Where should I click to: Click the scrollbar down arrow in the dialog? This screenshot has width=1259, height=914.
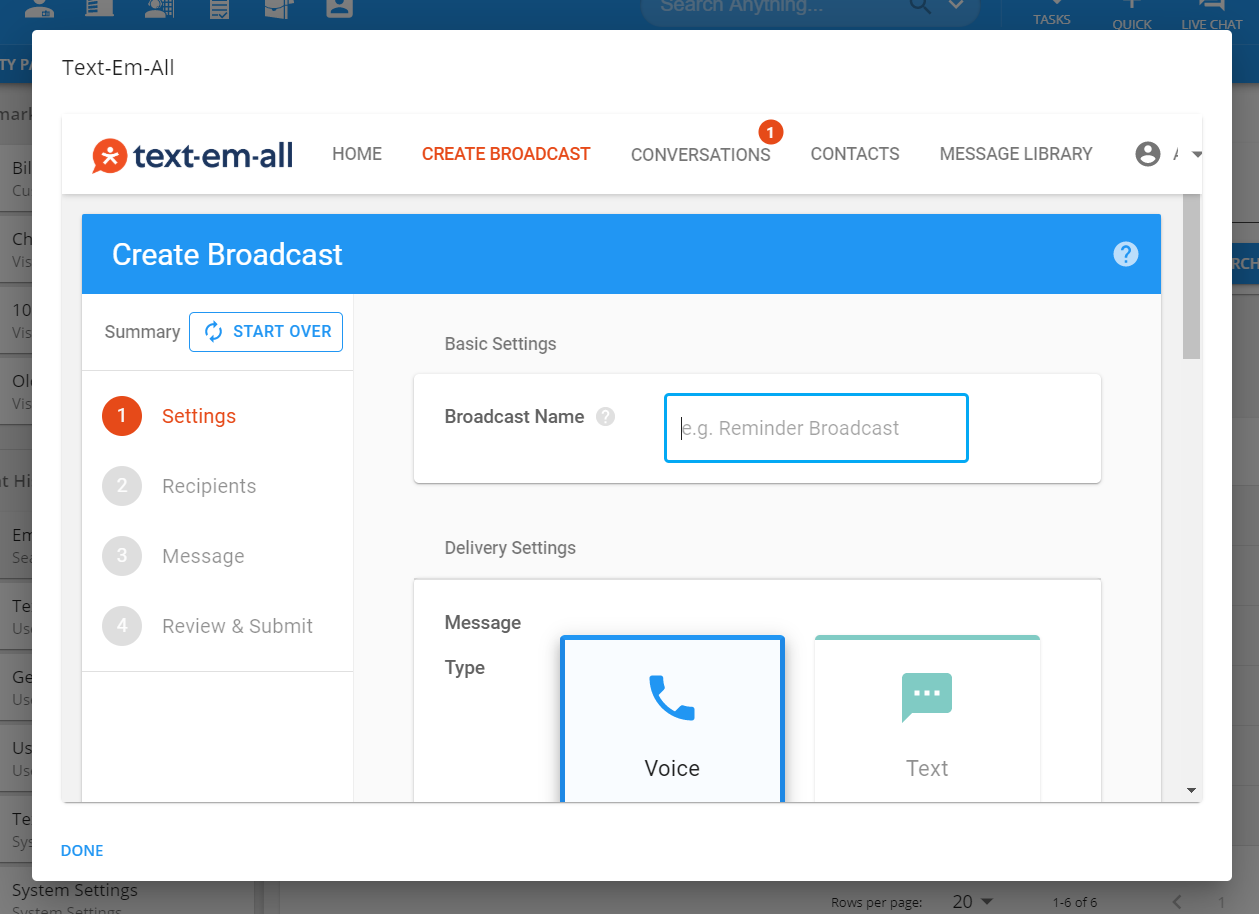tap(1191, 790)
